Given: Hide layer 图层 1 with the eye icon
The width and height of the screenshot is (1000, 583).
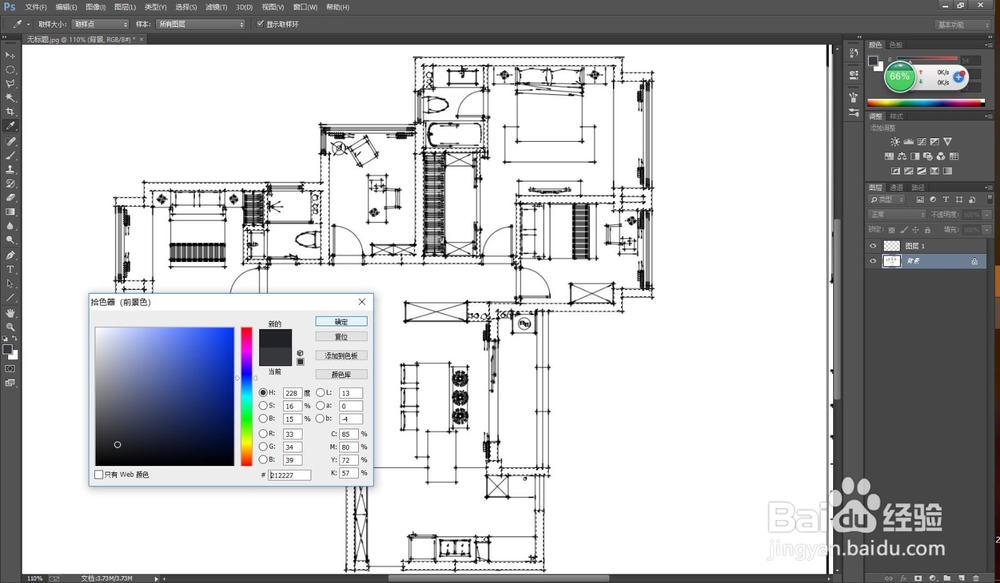Looking at the screenshot, I should pyautogui.click(x=873, y=246).
